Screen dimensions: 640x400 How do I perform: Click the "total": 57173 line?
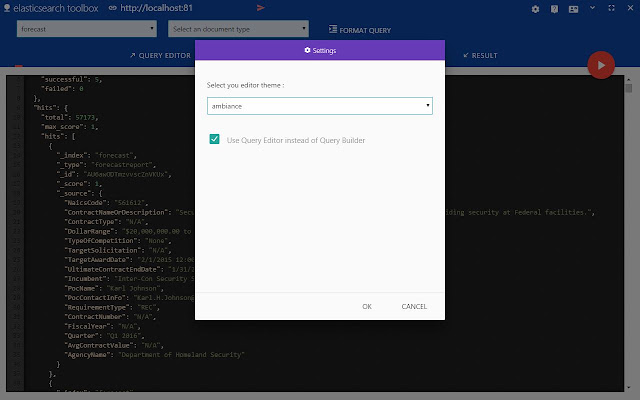70,117
